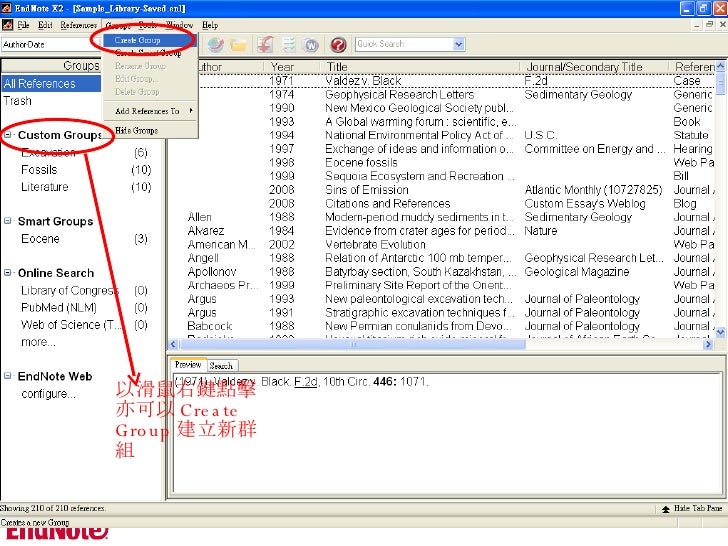
Task: Open the Quick Search dropdown arrow
Action: coord(459,44)
